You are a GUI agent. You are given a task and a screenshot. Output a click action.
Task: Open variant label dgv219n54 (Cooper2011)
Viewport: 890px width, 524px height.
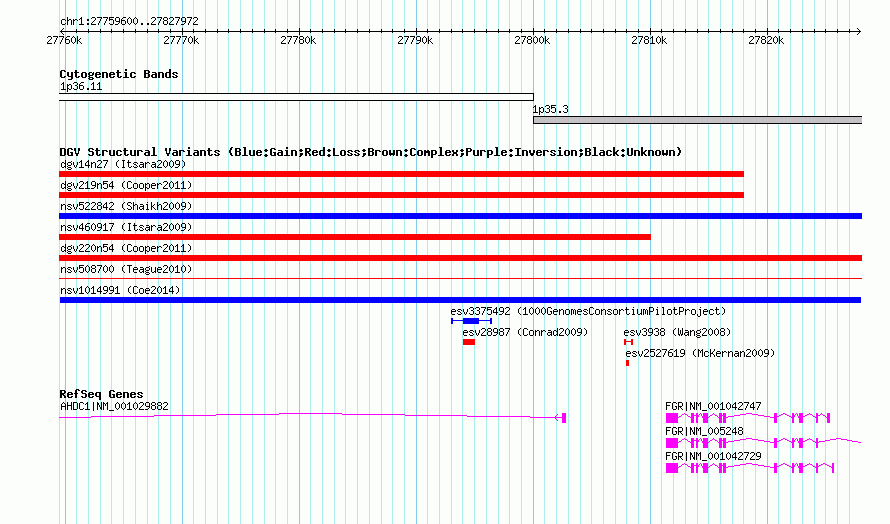coord(126,185)
